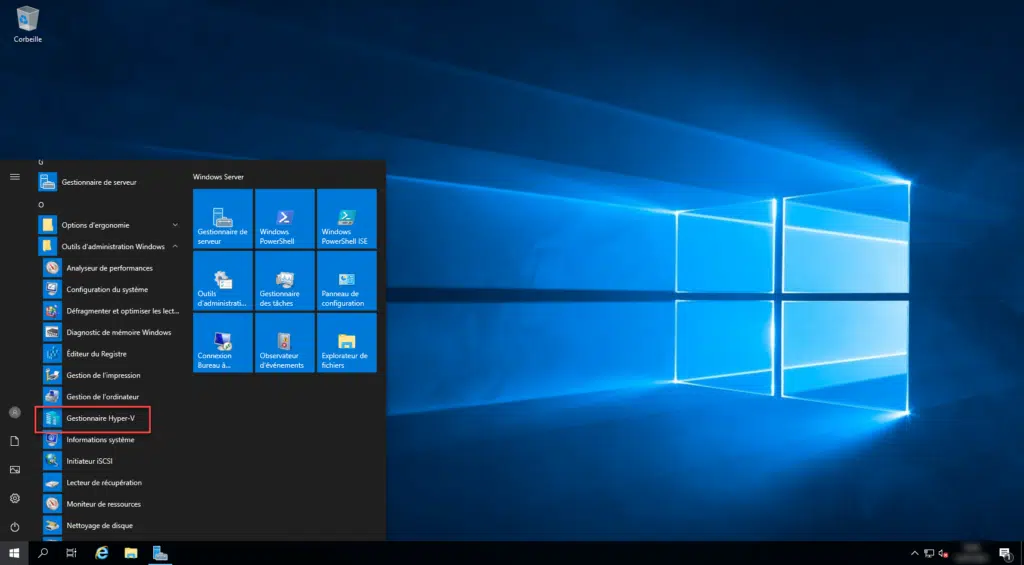Open network status tray icon
The image size is (1024, 565).
(929, 553)
